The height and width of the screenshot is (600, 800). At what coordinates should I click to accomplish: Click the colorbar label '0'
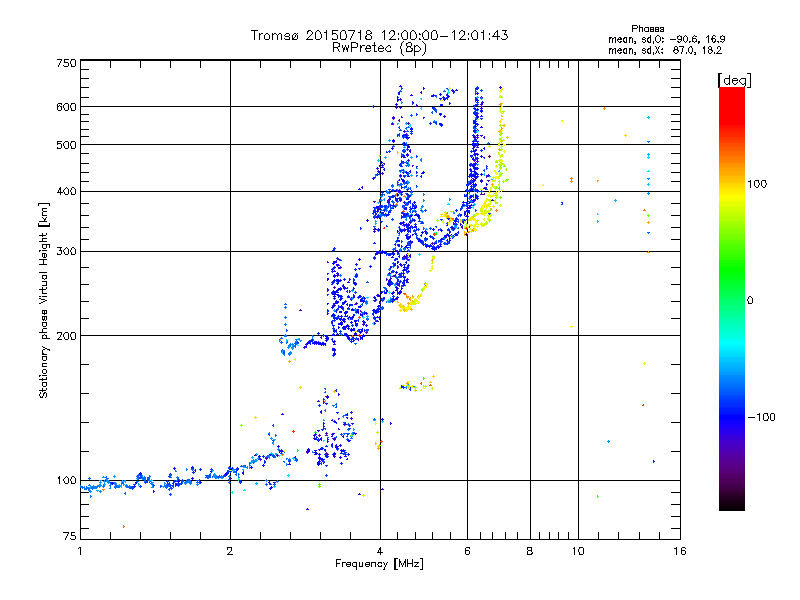click(750, 301)
